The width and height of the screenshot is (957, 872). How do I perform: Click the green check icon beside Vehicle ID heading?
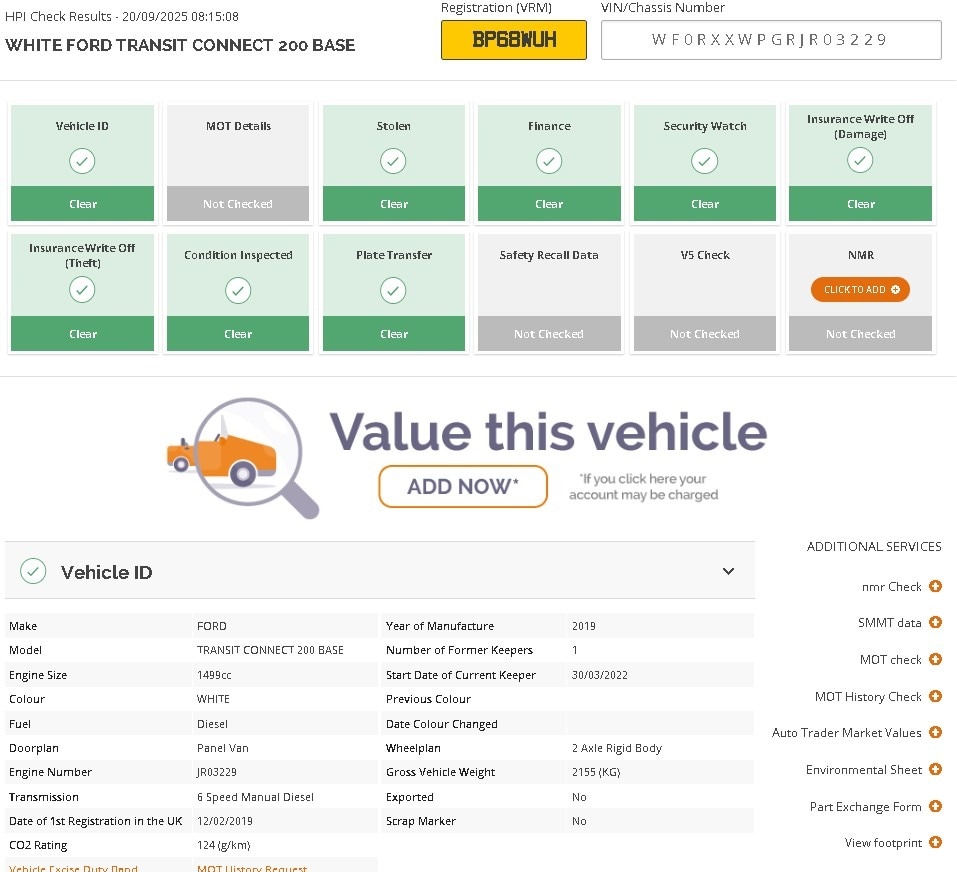click(33, 571)
